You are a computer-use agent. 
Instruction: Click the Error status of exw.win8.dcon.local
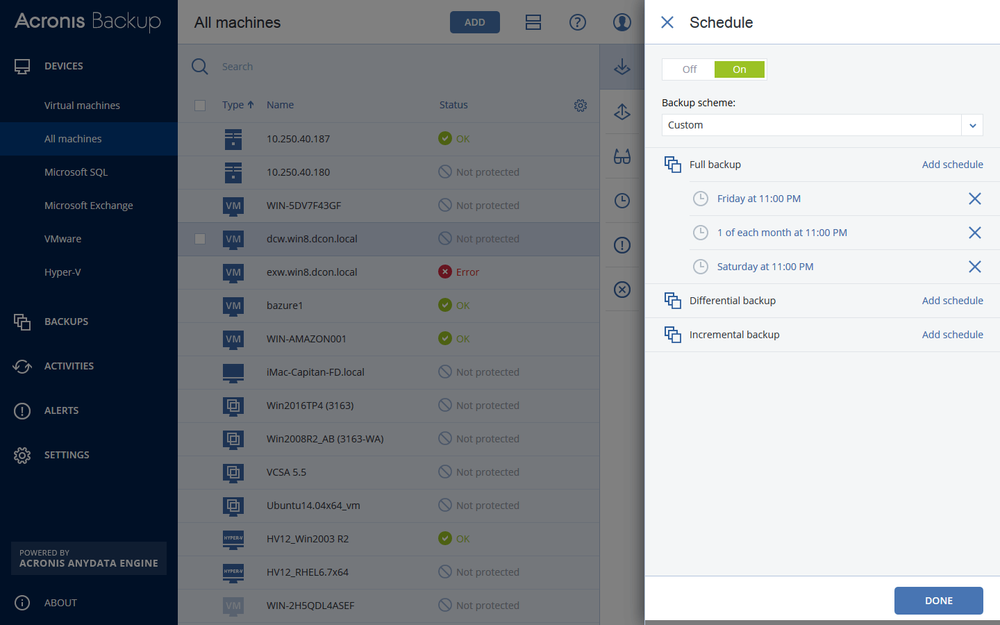459,272
